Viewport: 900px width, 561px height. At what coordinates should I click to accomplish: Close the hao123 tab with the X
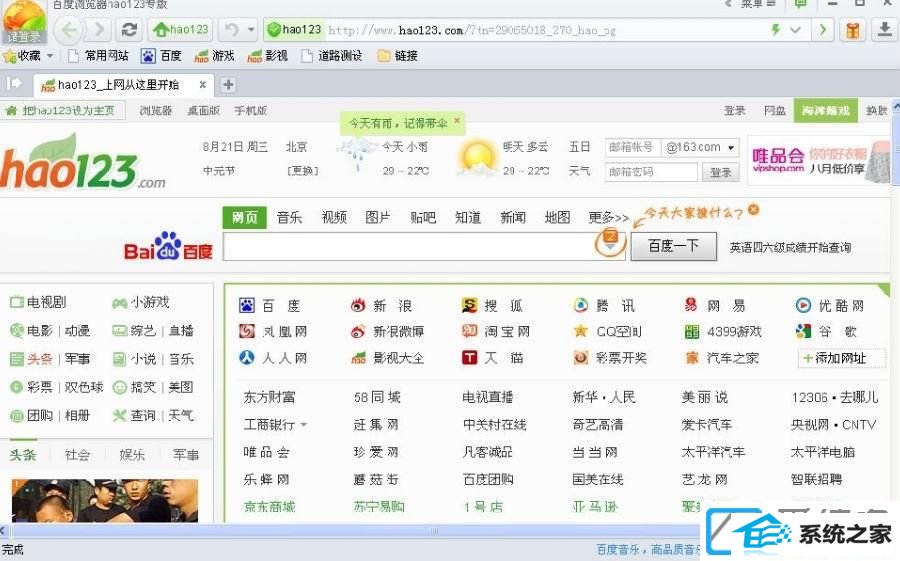click(x=203, y=84)
